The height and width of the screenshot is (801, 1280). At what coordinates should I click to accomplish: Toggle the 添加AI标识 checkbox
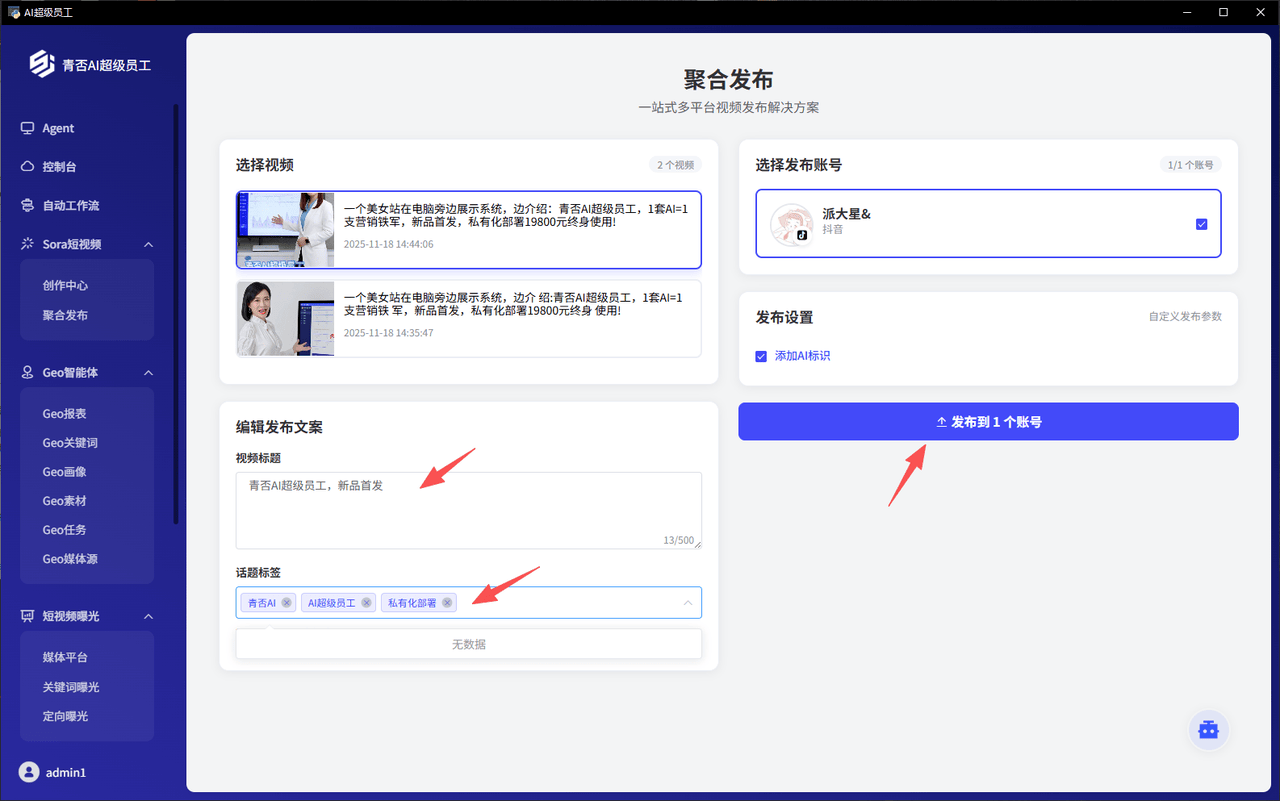[x=761, y=356]
